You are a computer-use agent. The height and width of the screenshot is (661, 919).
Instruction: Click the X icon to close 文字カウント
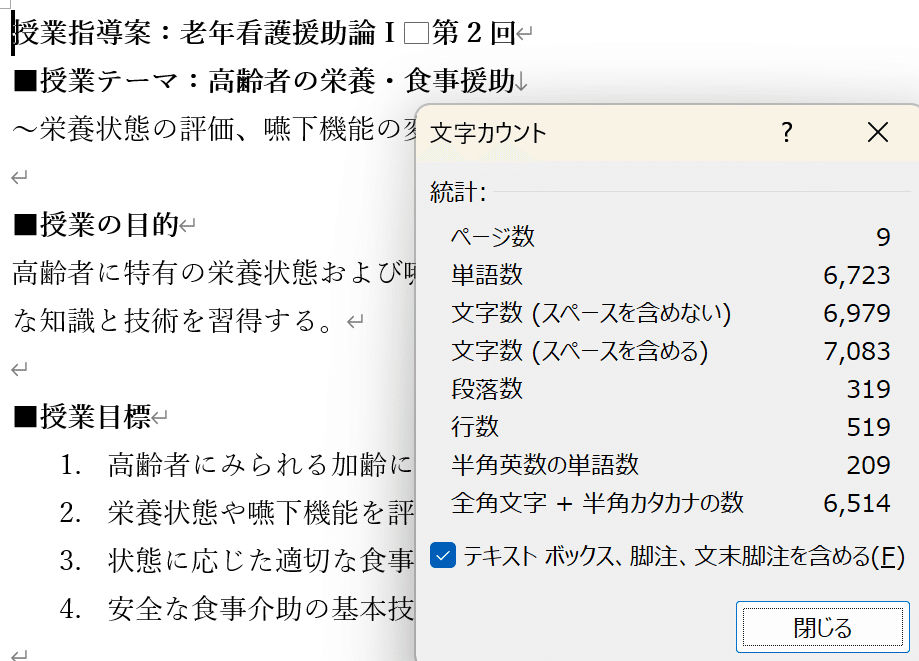[877, 132]
